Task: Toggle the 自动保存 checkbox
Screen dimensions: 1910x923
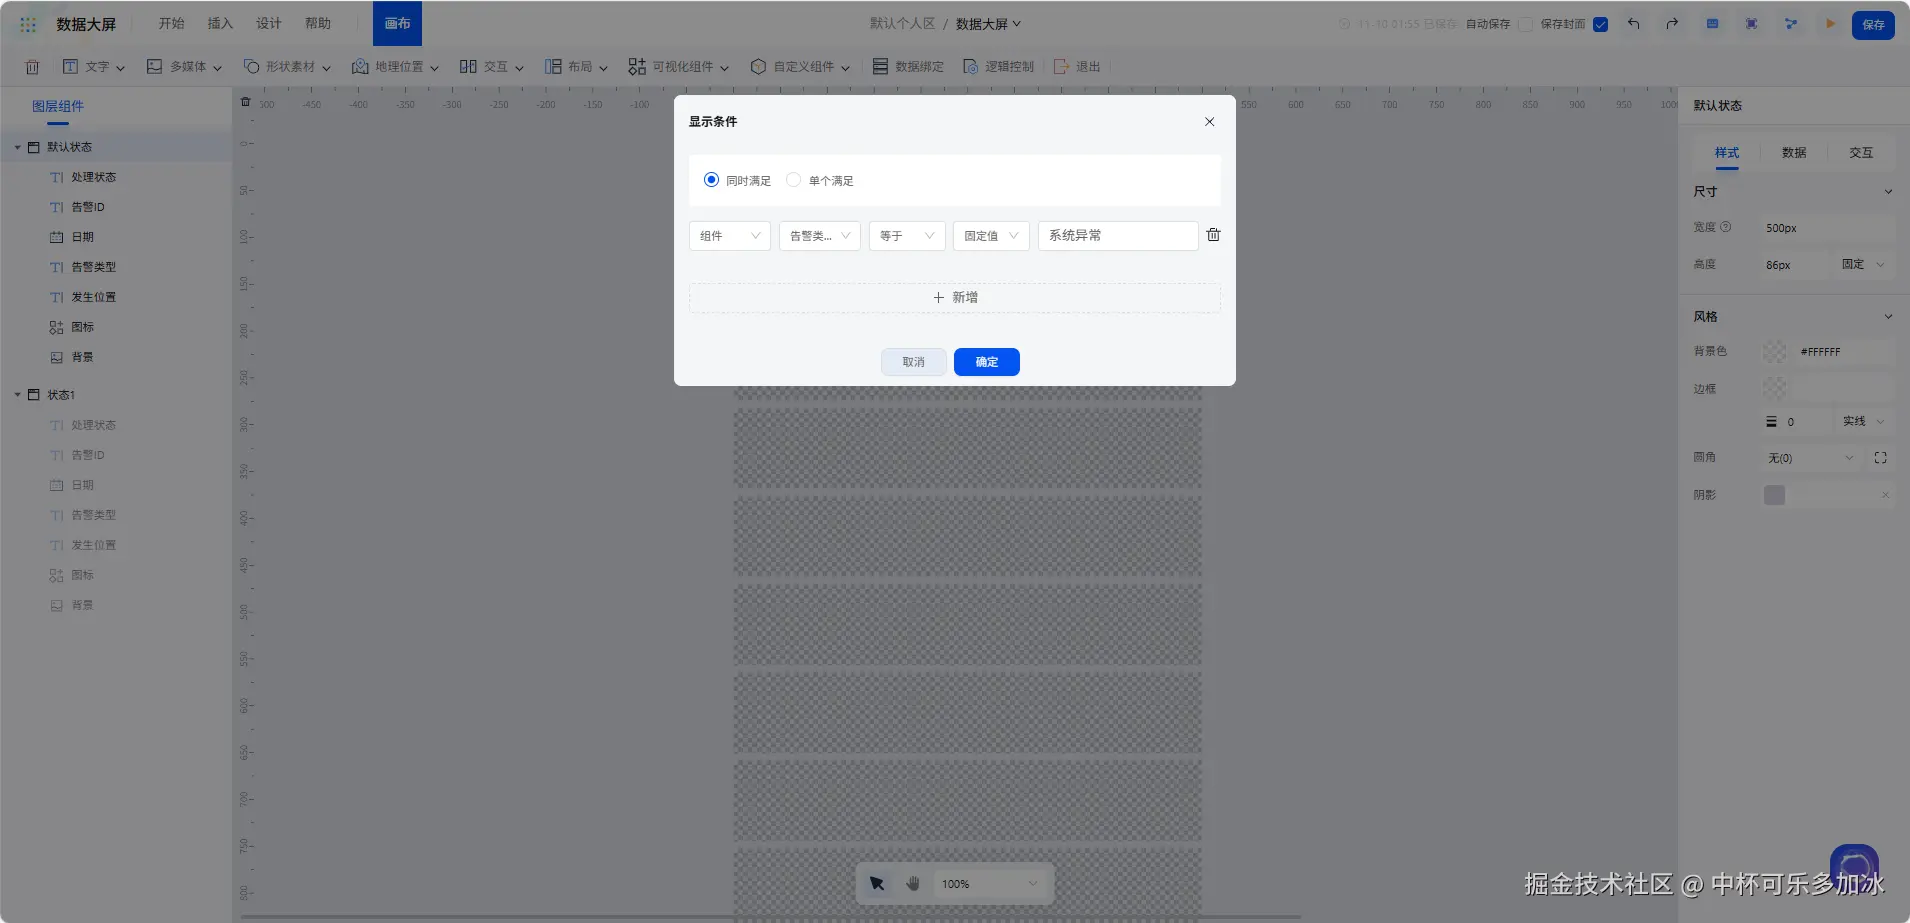Action: 1525,24
